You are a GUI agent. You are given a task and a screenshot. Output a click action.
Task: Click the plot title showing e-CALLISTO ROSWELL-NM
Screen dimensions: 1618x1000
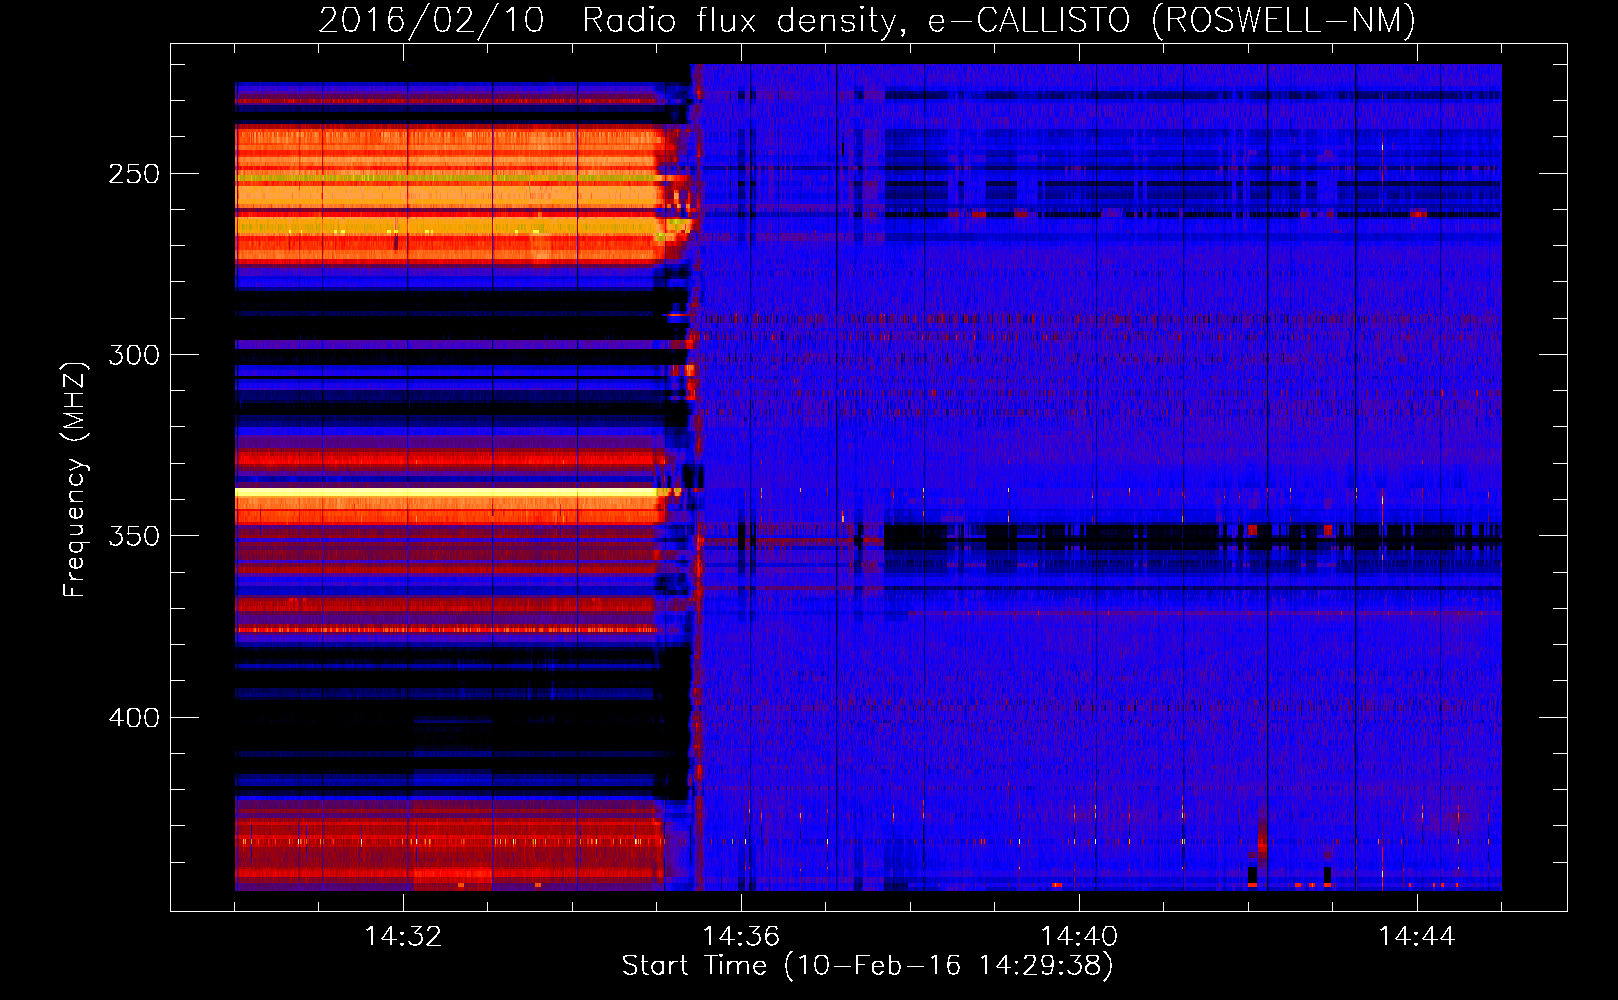(867, 20)
